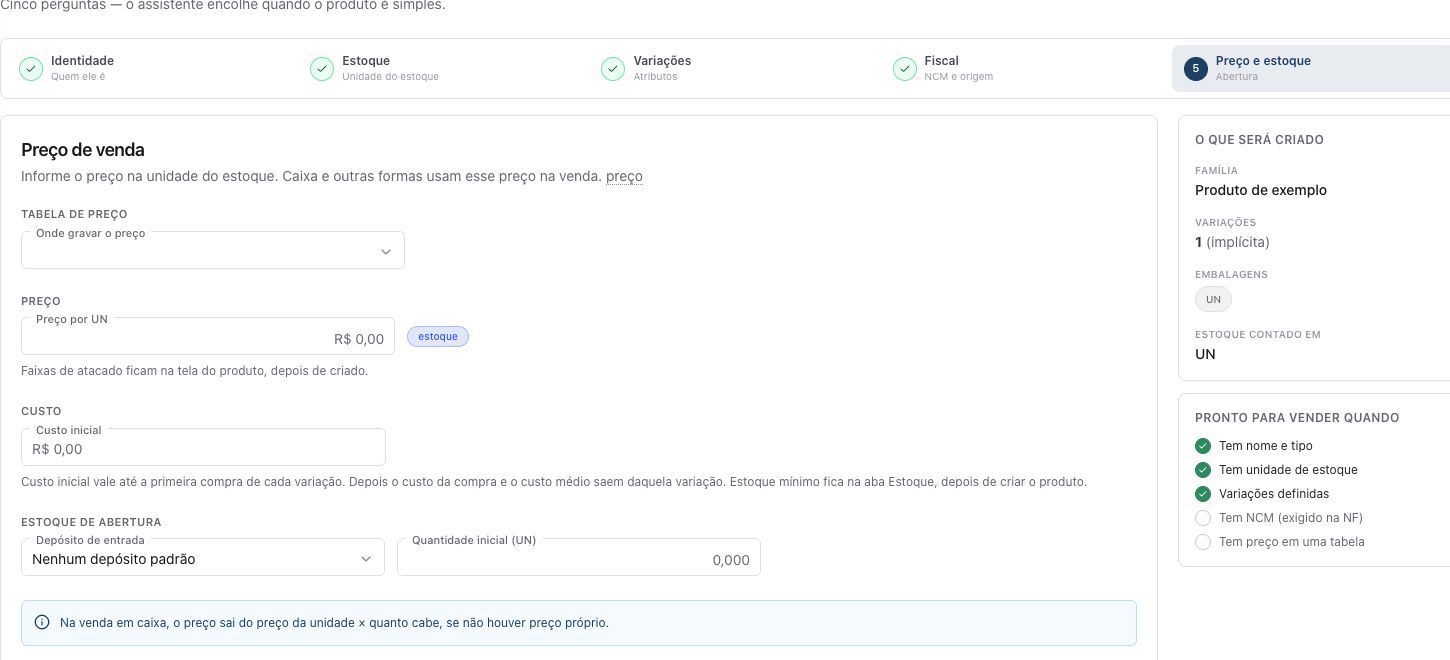The width and height of the screenshot is (1450, 660).
Task: Click the empty circle beside 'Tem NCM'
Action: click(1203, 518)
